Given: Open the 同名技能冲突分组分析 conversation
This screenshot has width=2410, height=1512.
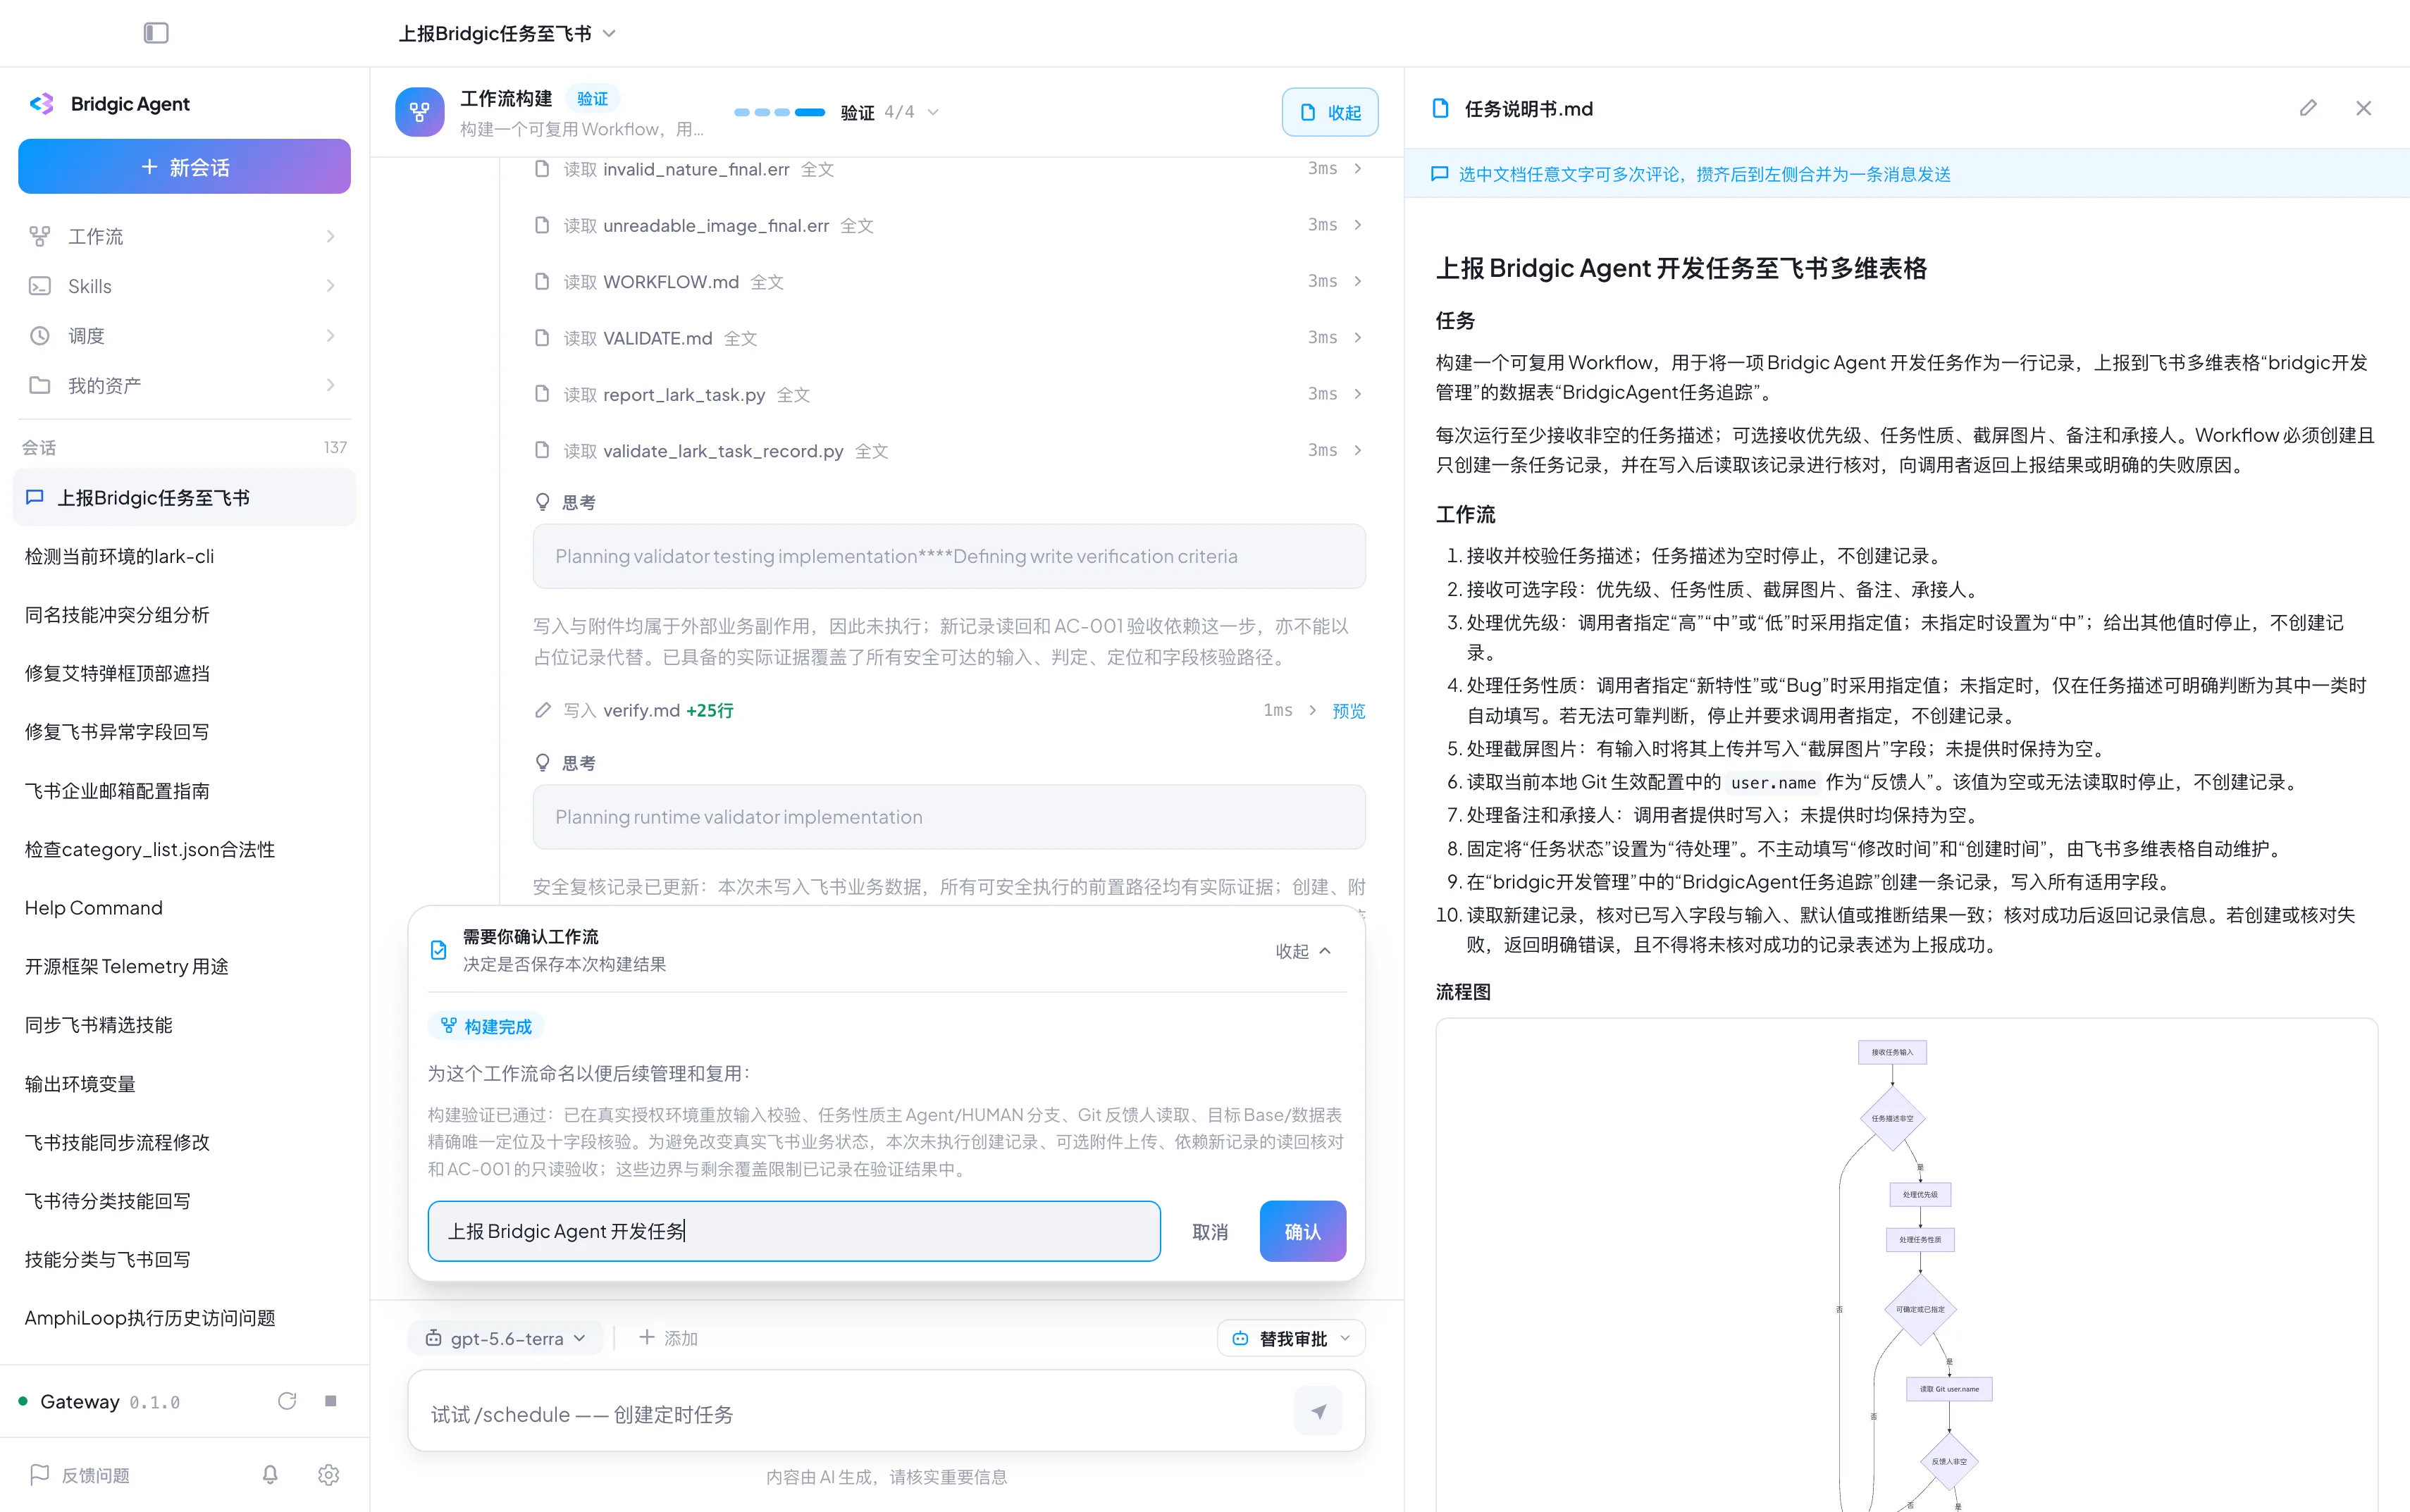Looking at the screenshot, I should click(184, 615).
